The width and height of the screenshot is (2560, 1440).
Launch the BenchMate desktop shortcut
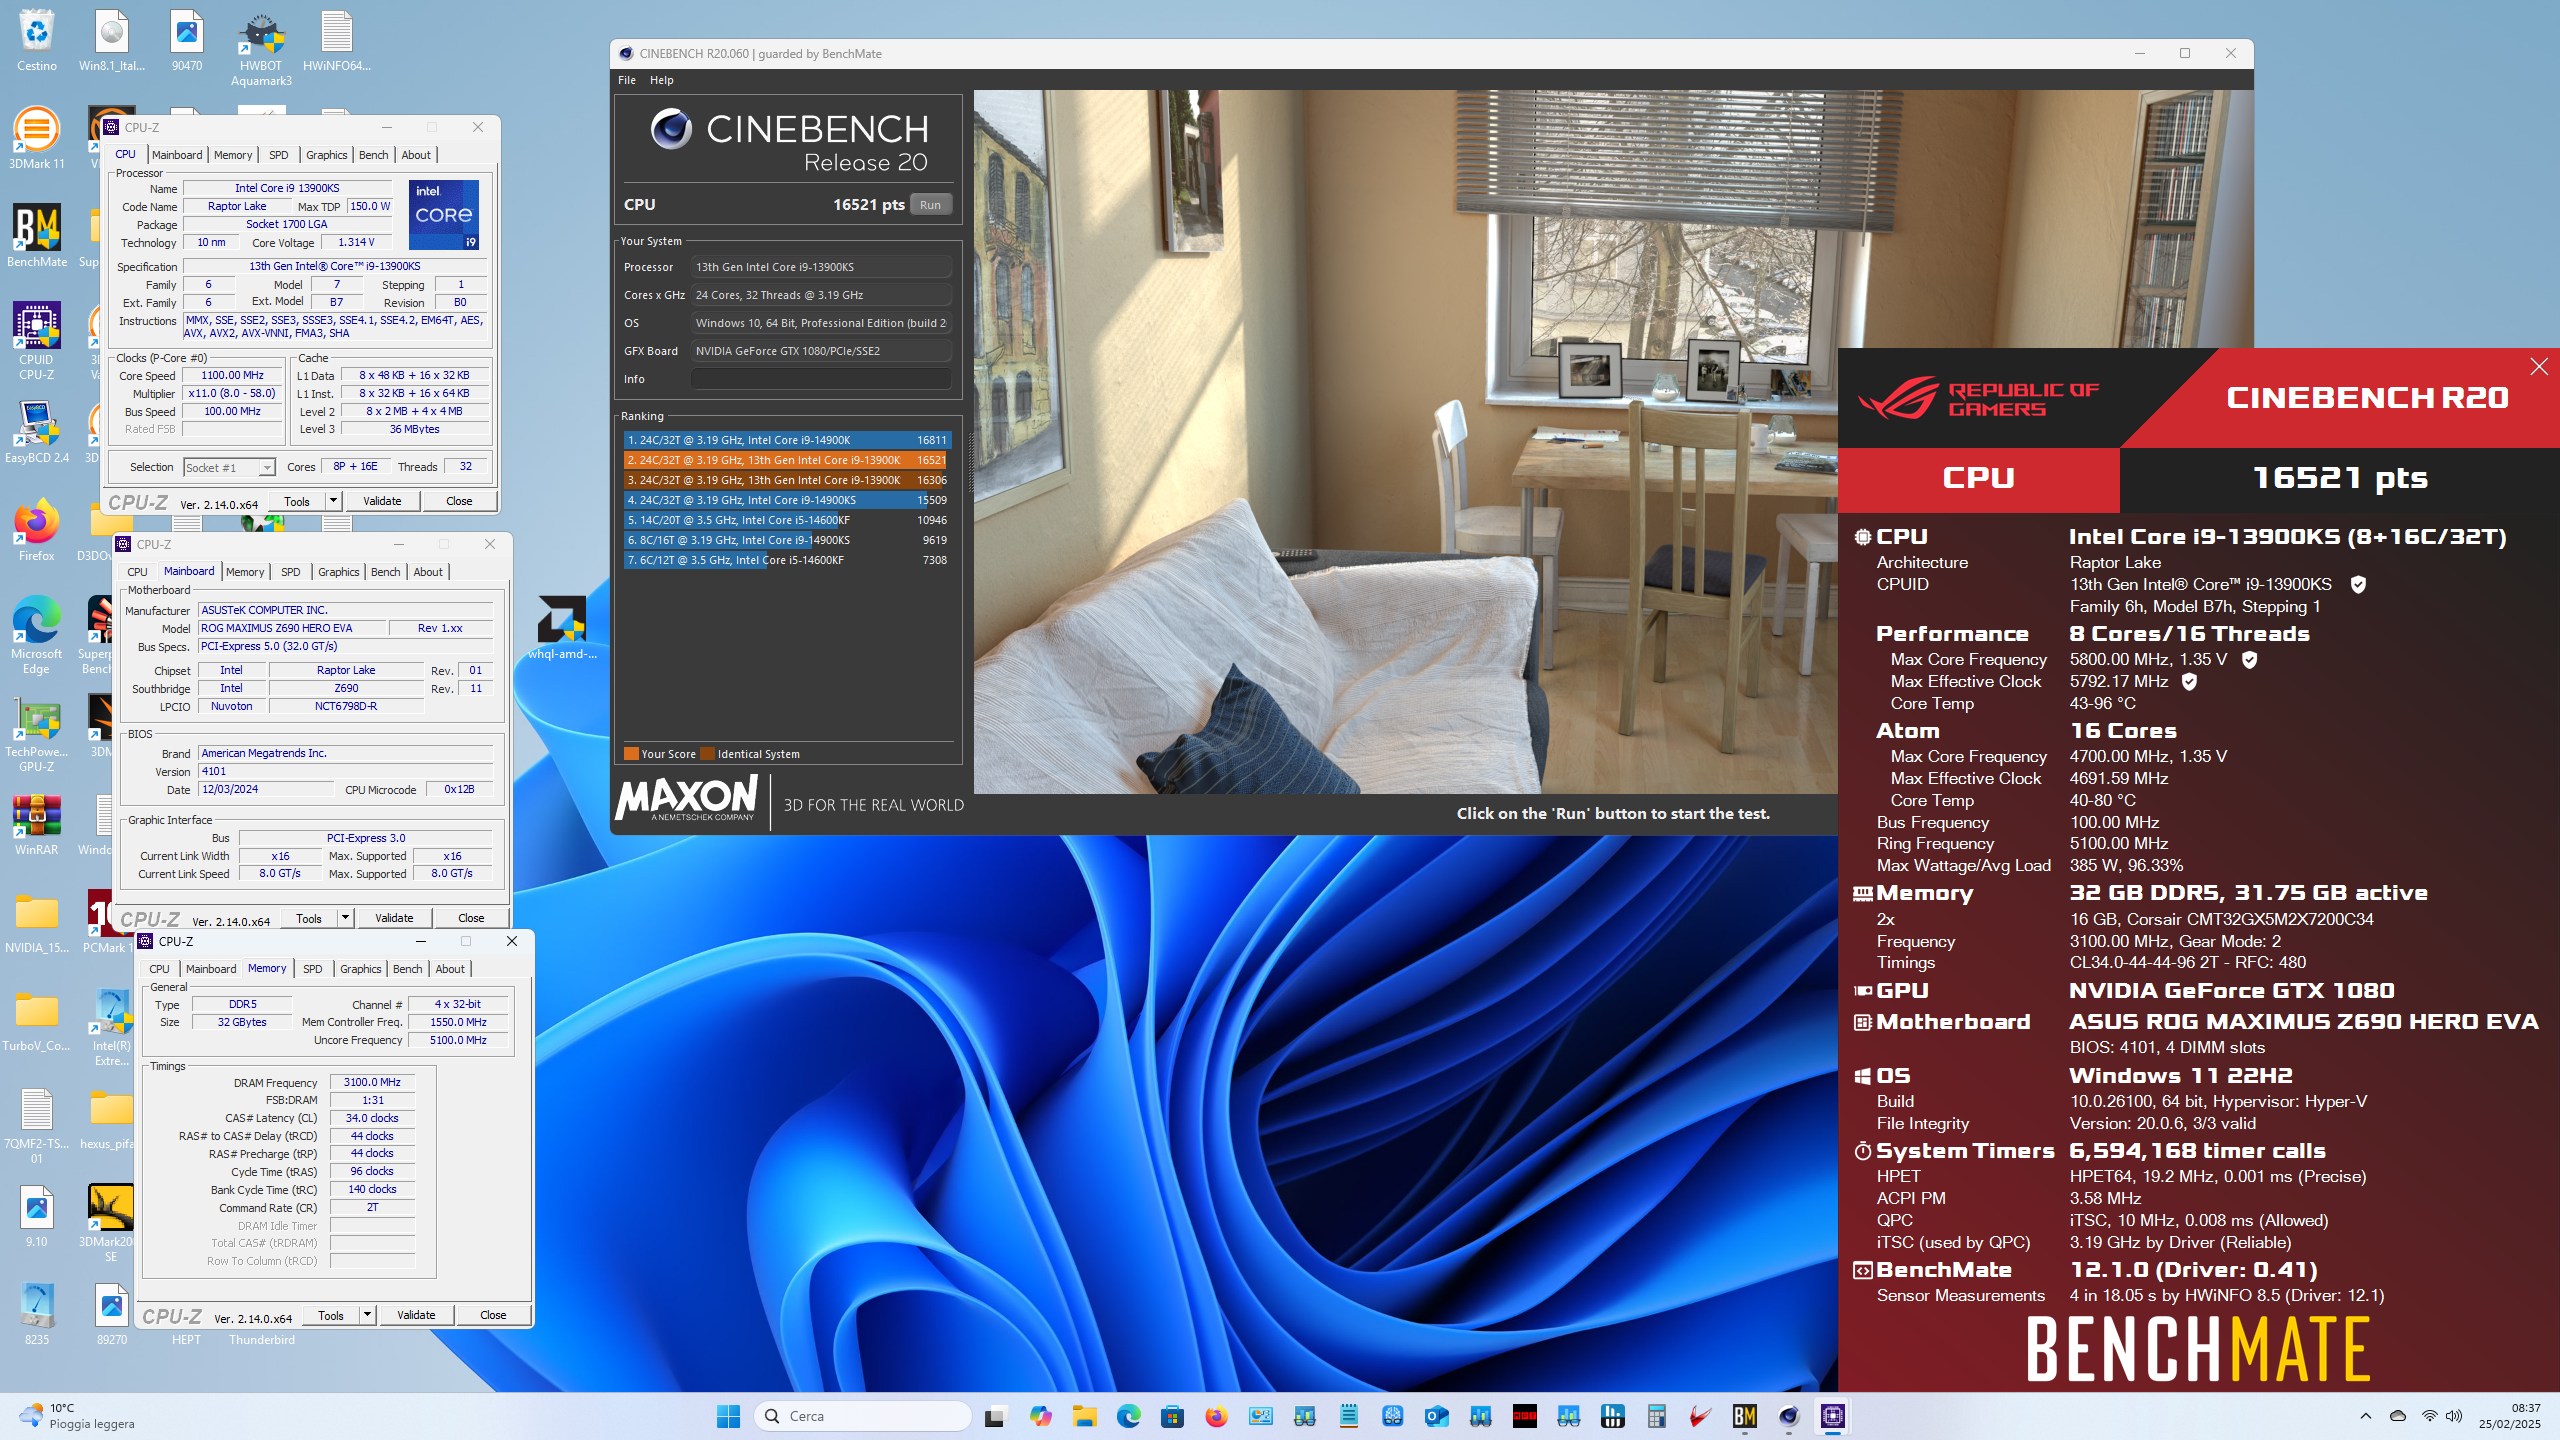click(37, 236)
